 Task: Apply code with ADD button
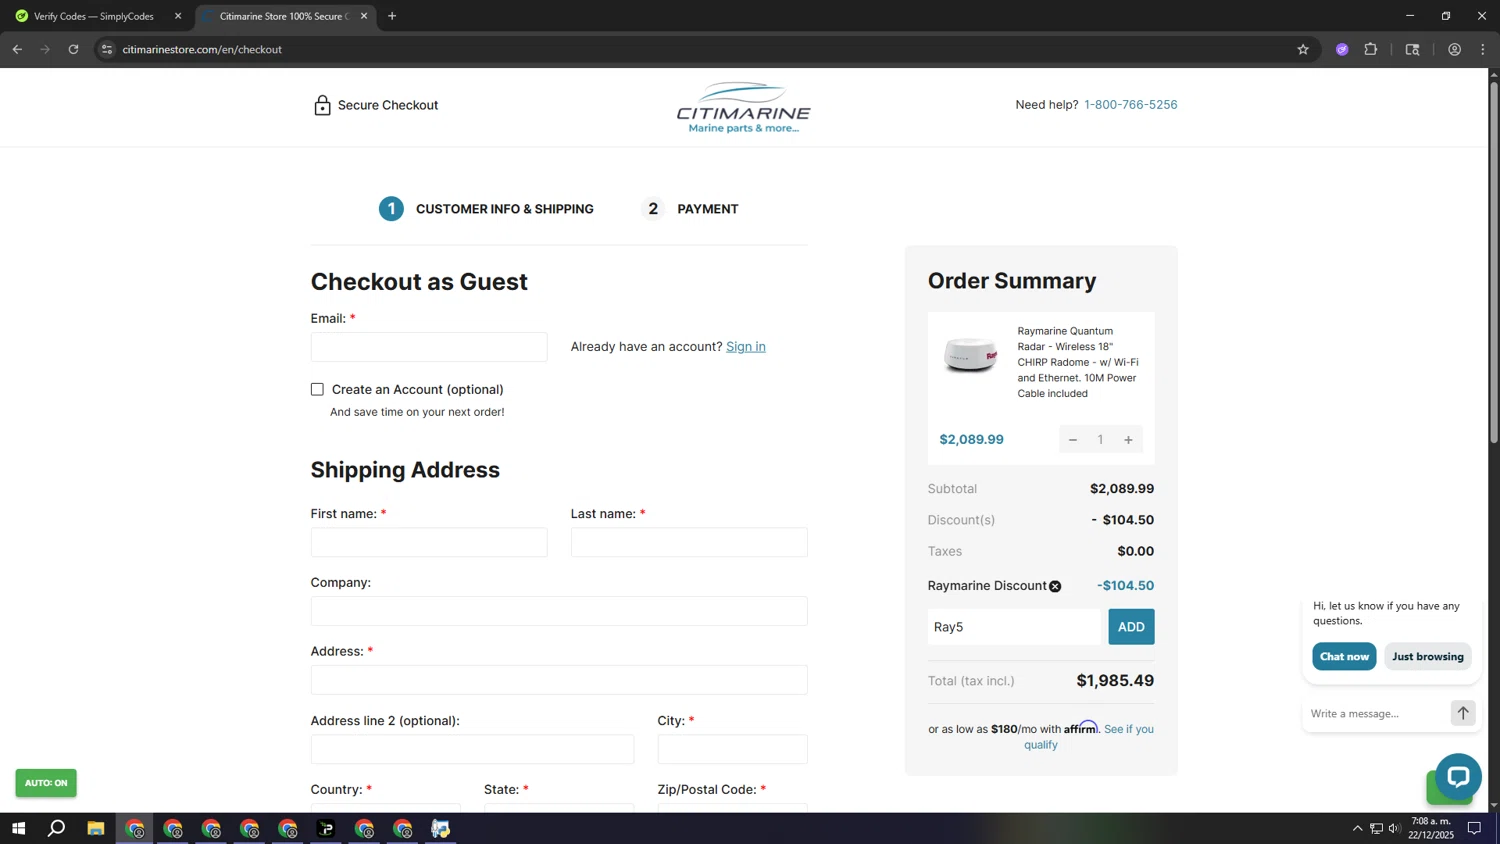[x=1131, y=627]
